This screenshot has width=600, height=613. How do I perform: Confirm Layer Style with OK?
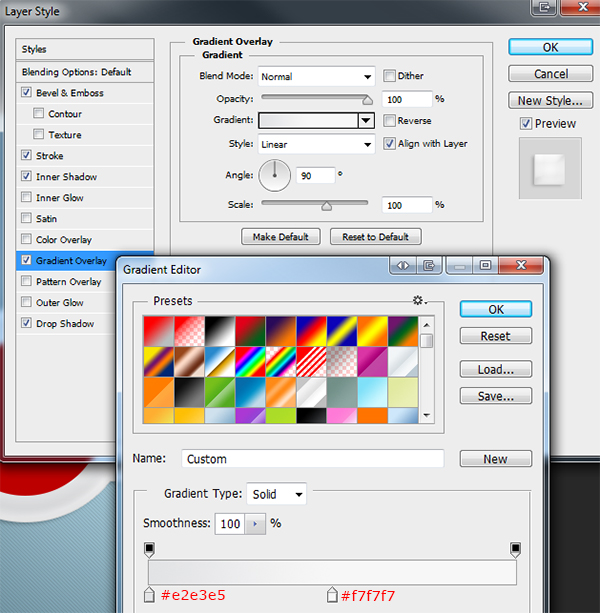tap(550, 47)
